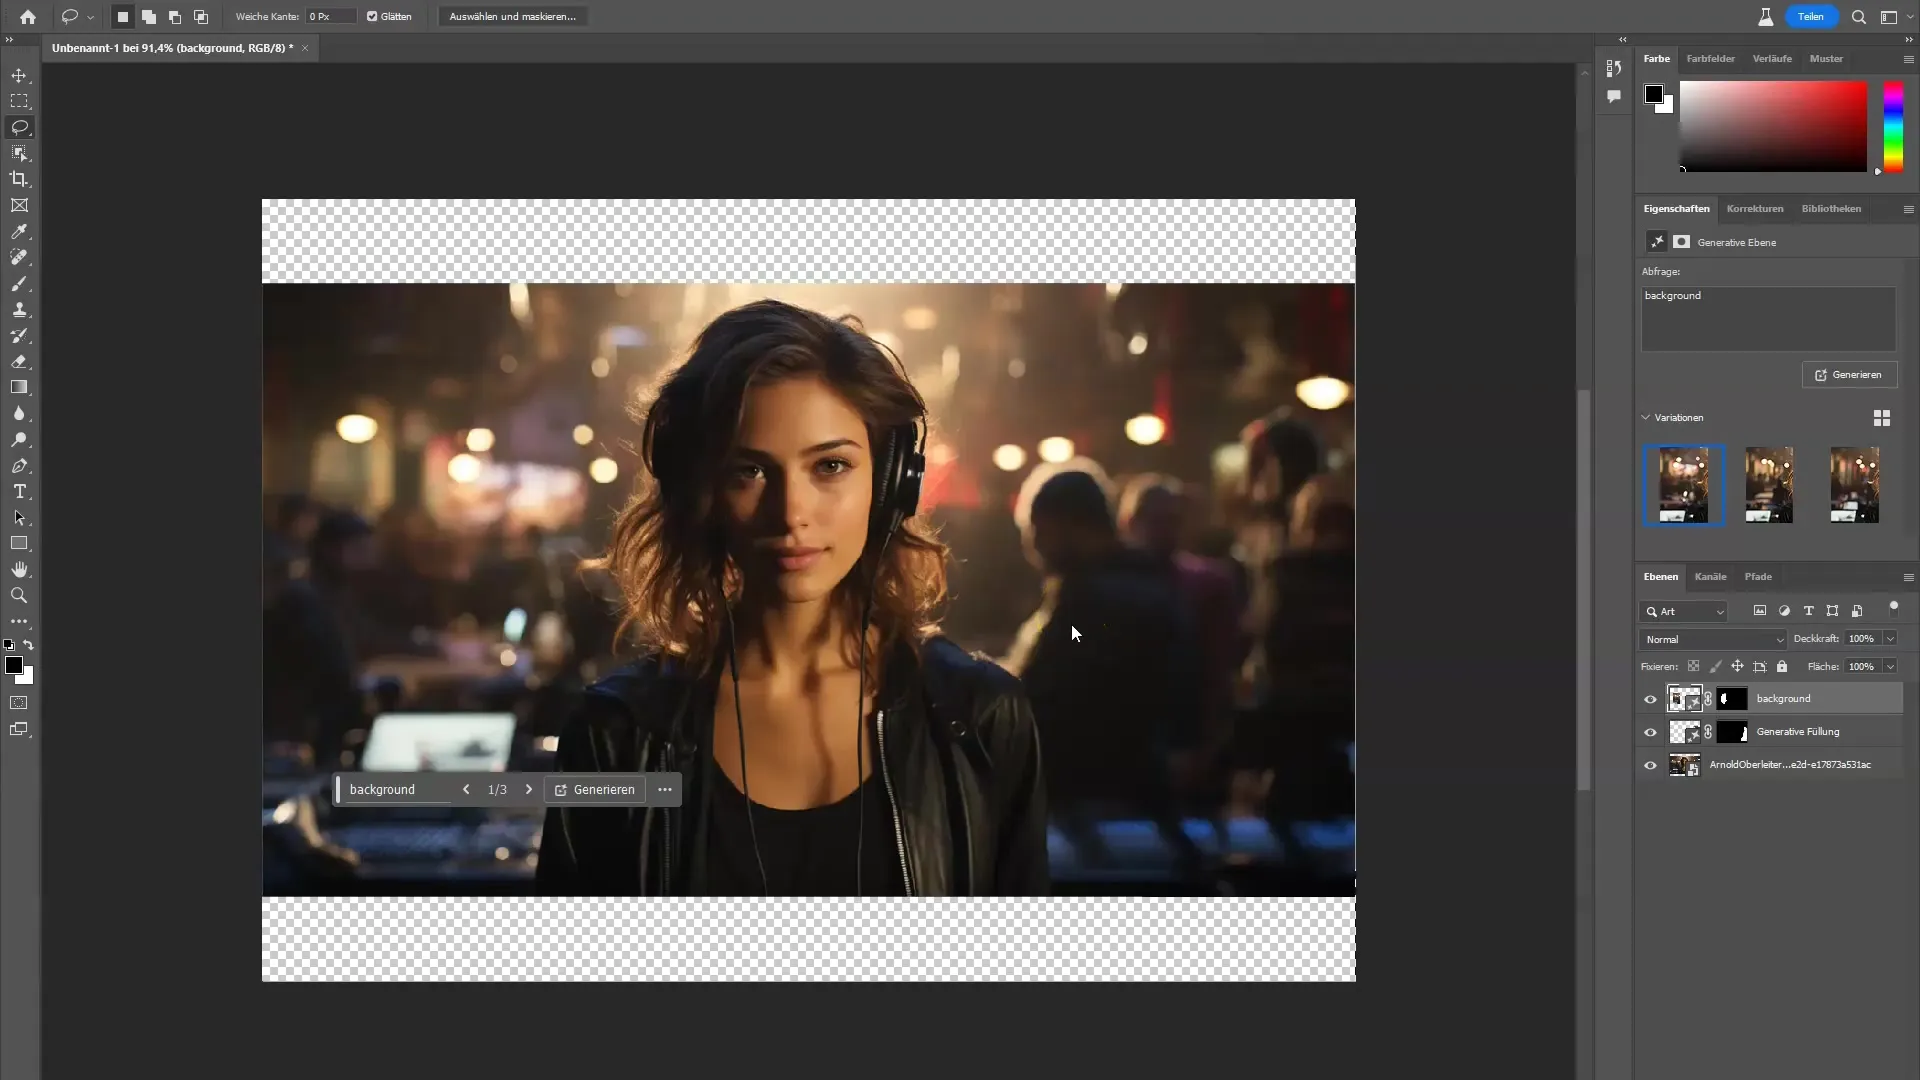
Task: Switch to the Bibliotheken tab
Action: (x=1831, y=208)
